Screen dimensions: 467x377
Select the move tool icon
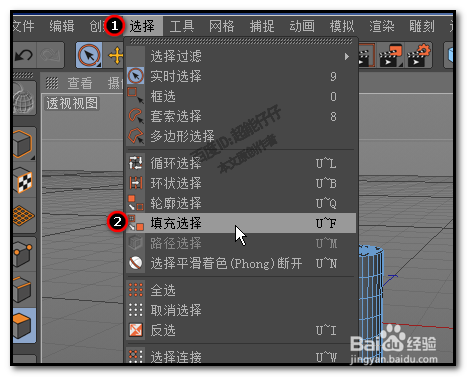click(116, 55)
